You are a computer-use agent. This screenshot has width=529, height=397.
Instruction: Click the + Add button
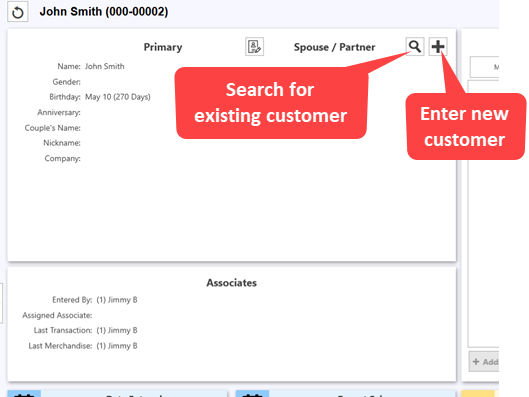pyautogui.click(x=484, y=362)
